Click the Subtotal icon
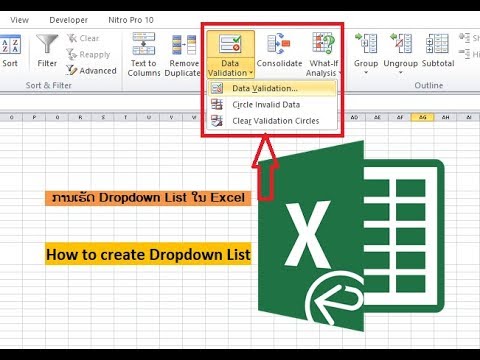This screenshot has height=360, width=480. (437, 44)
